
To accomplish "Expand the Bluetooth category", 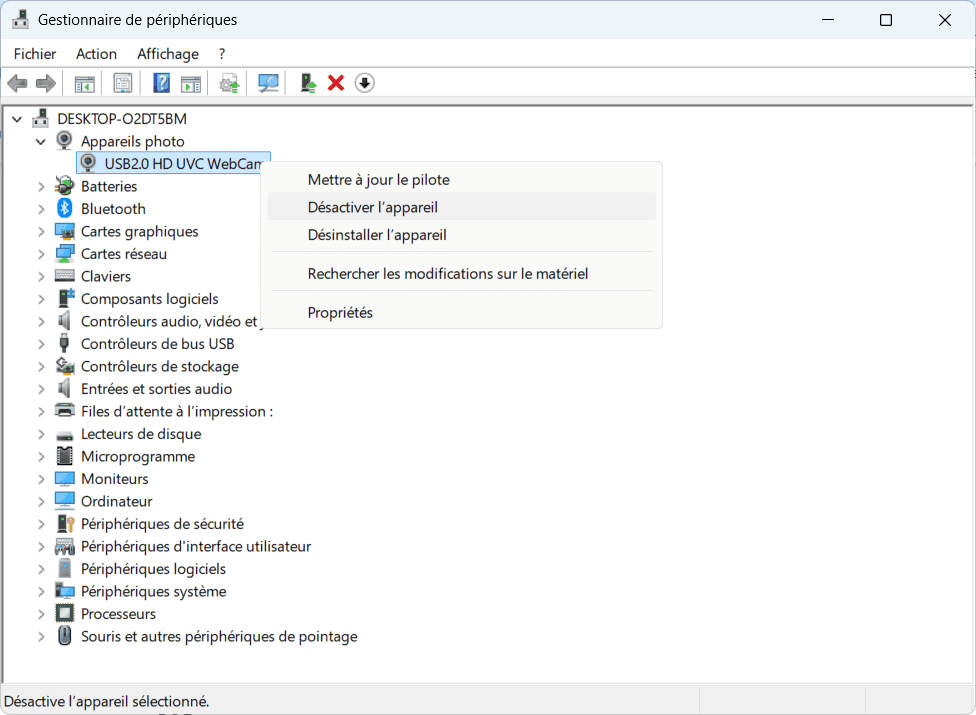I will click(x=41, y=209).
